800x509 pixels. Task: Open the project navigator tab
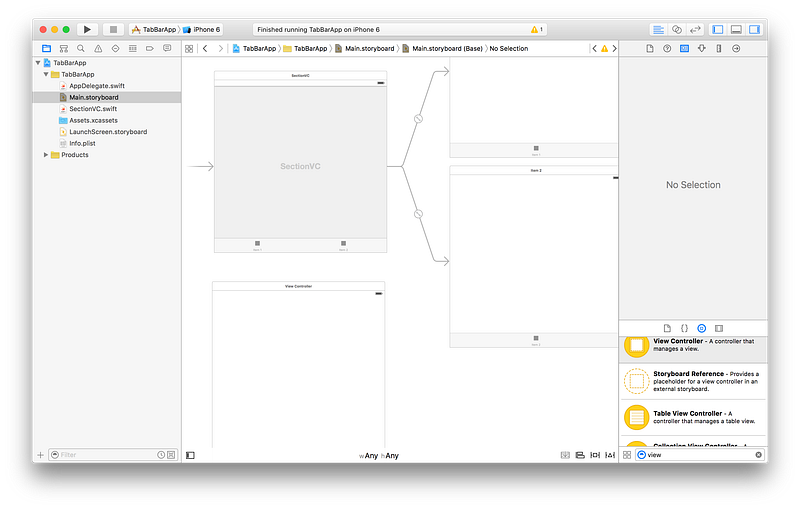point(46,48)
